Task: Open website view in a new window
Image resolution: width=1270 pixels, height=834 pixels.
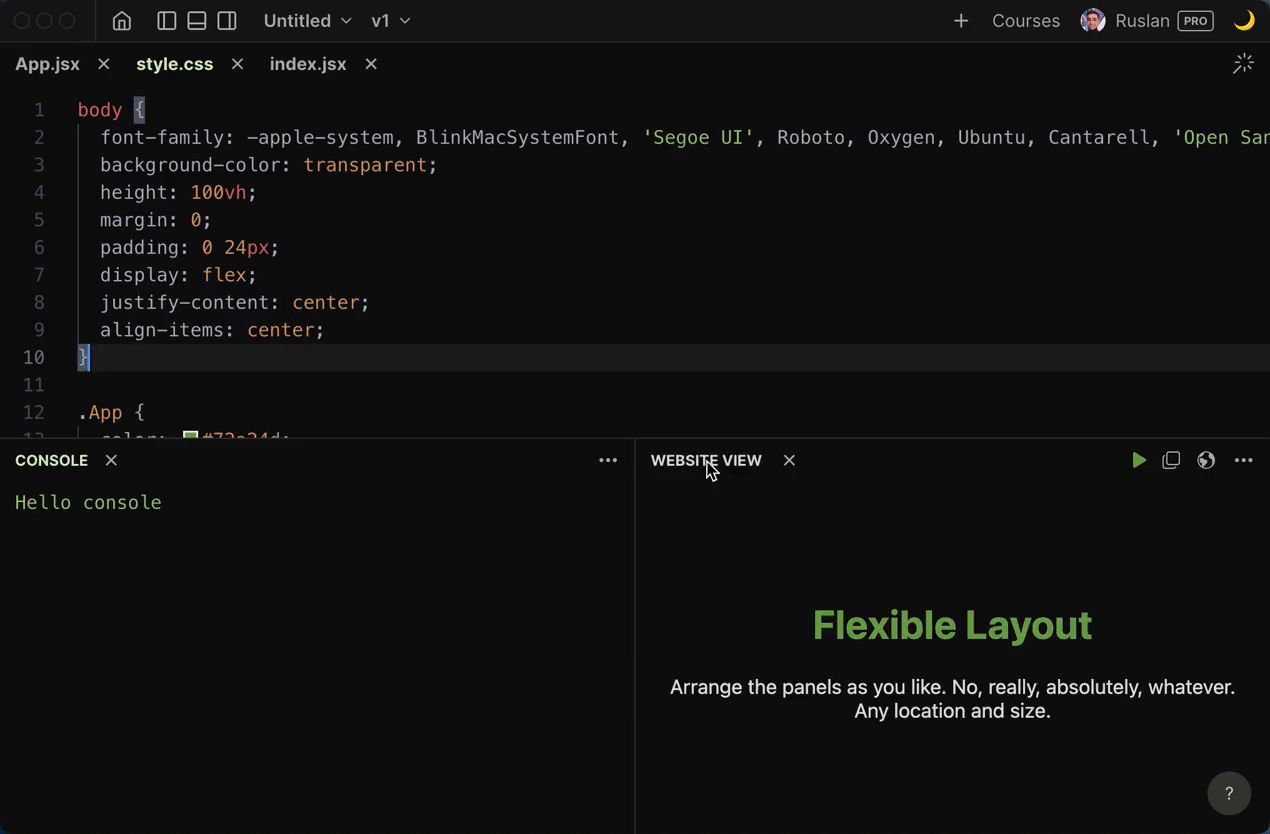Action: [x=1171, y=460]
